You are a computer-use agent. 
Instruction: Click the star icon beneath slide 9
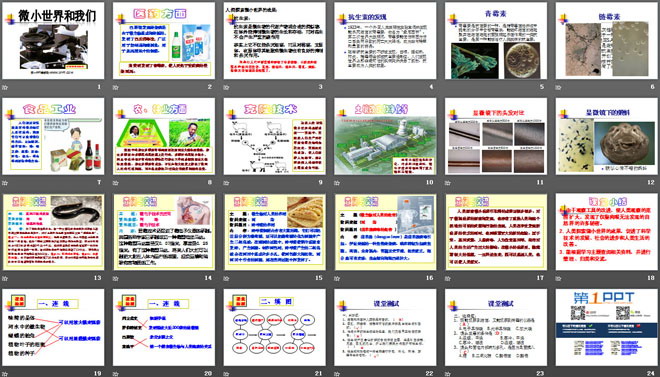tap(226, 183)
